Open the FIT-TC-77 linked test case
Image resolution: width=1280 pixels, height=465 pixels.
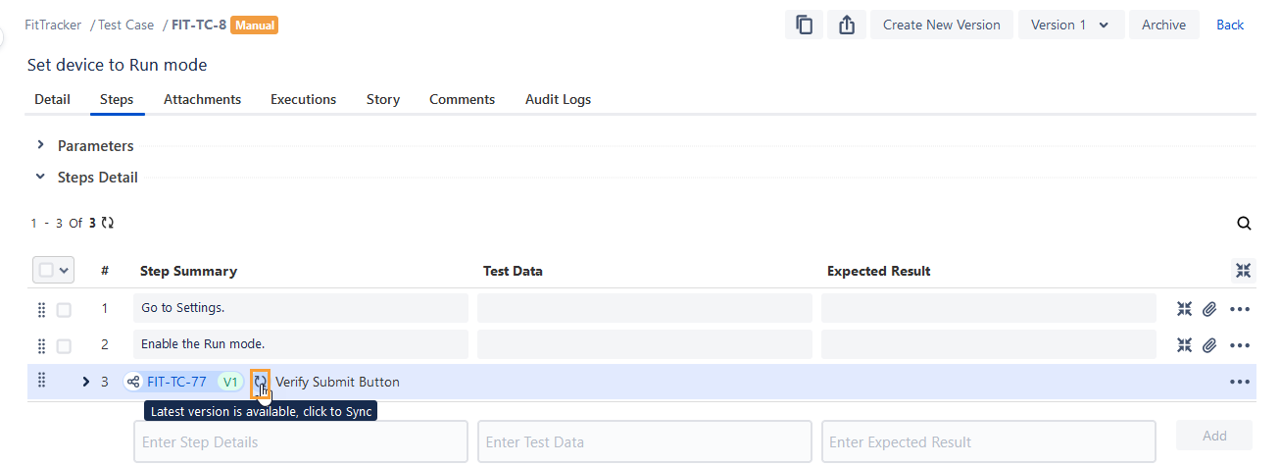176,382
